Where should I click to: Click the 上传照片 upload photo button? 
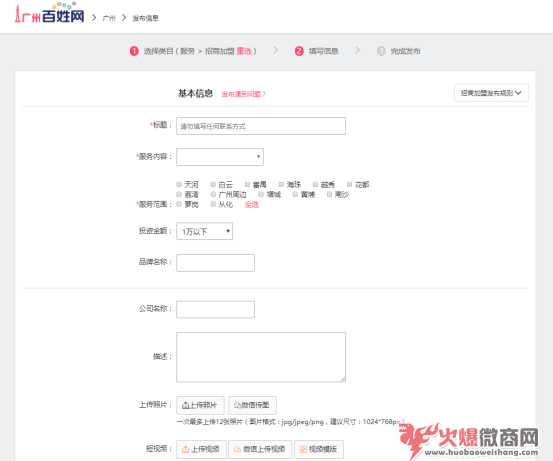(200, 405)
